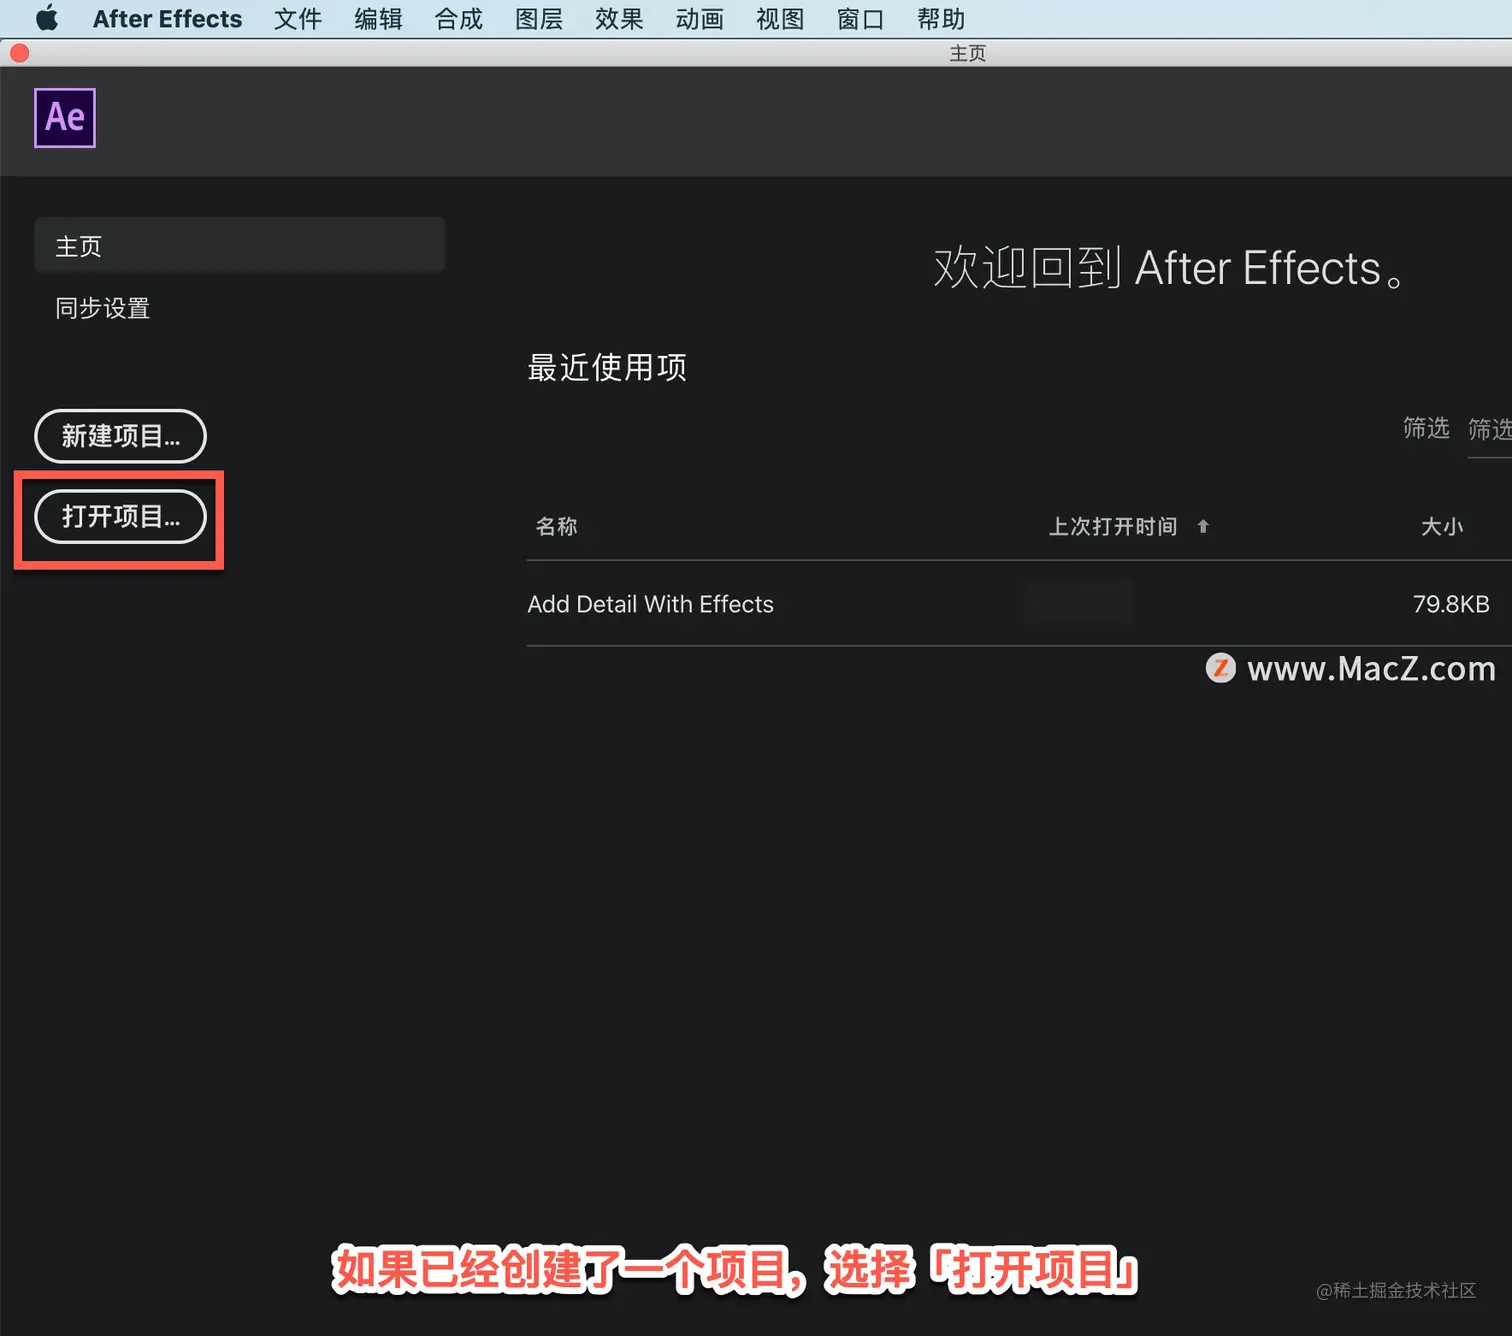The height and width of the screenshot is (1336, 1512).
Task: Click the 筛选 filter input field
Action: pos(1489,430)
